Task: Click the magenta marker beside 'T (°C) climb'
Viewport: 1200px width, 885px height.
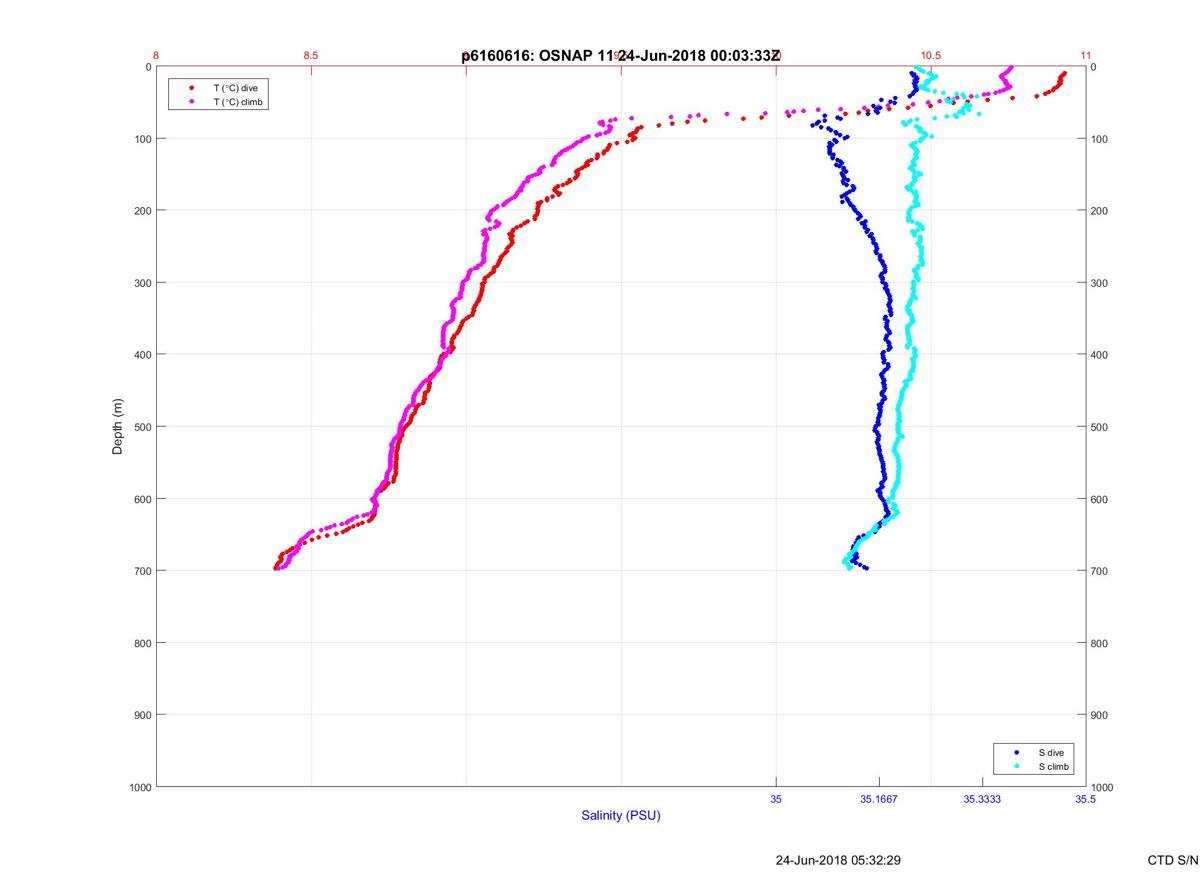Action: pos(191,102)
